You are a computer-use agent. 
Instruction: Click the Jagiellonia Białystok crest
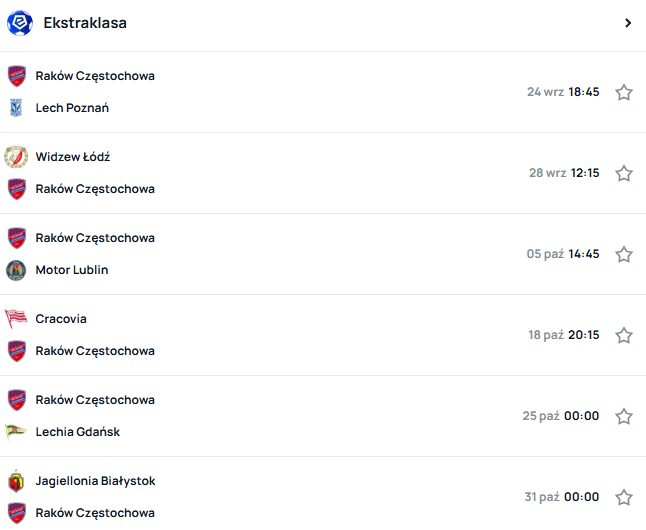[x=16, y=481]
